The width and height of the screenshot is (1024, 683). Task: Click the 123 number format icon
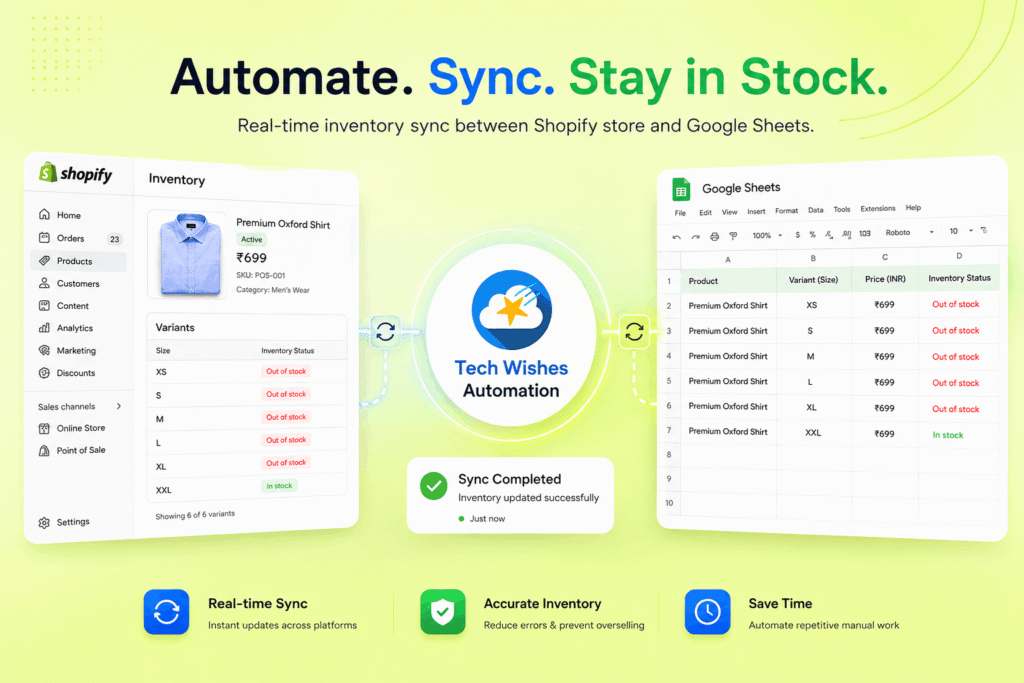click(865, 233)
